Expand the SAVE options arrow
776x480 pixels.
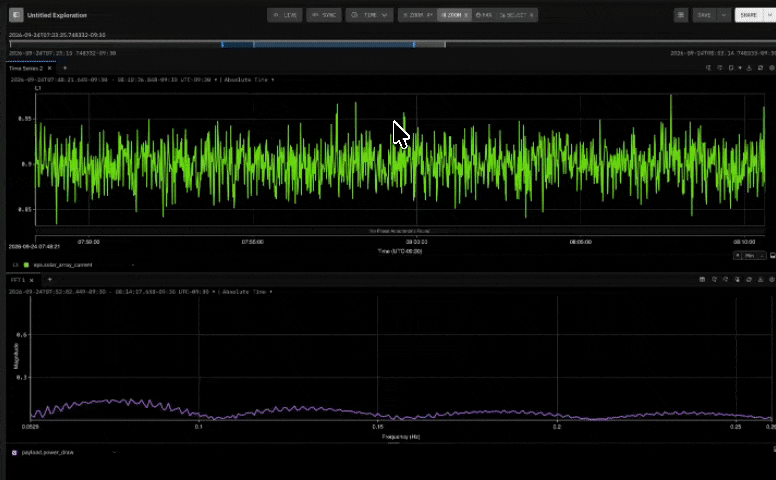(724, 15)
